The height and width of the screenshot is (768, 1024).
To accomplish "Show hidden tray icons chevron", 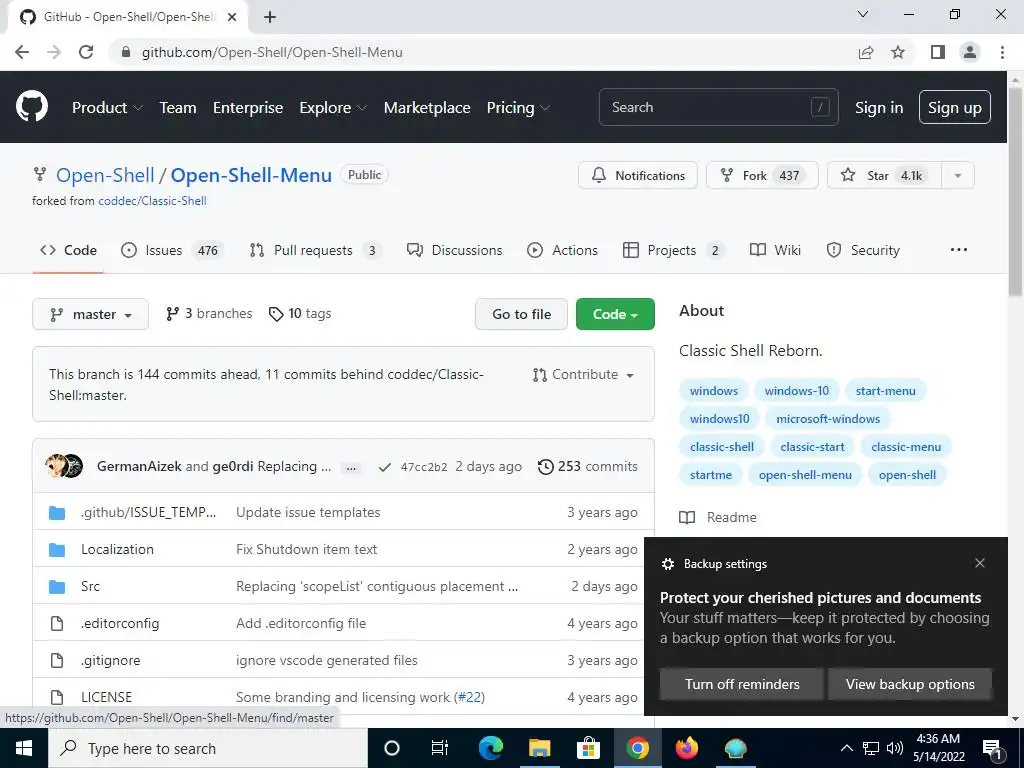I will (846, 748).
